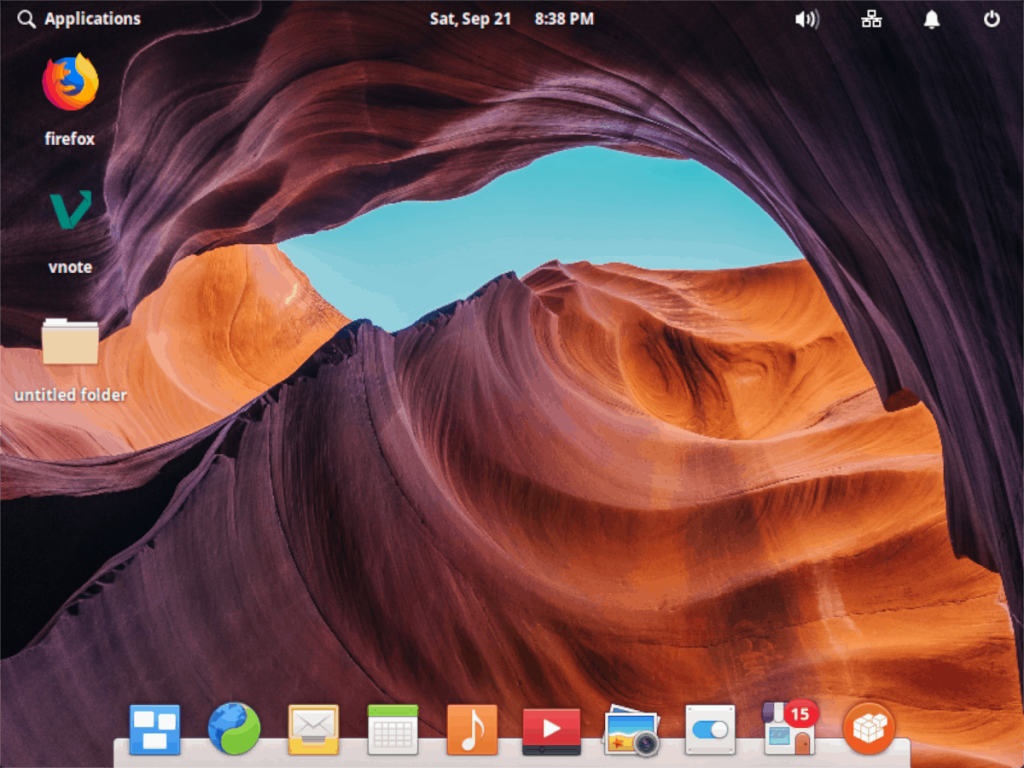Launch the Epiphany web browser in the dock
This screenshot has width=1024, height=768.
(x=232, y=729)
